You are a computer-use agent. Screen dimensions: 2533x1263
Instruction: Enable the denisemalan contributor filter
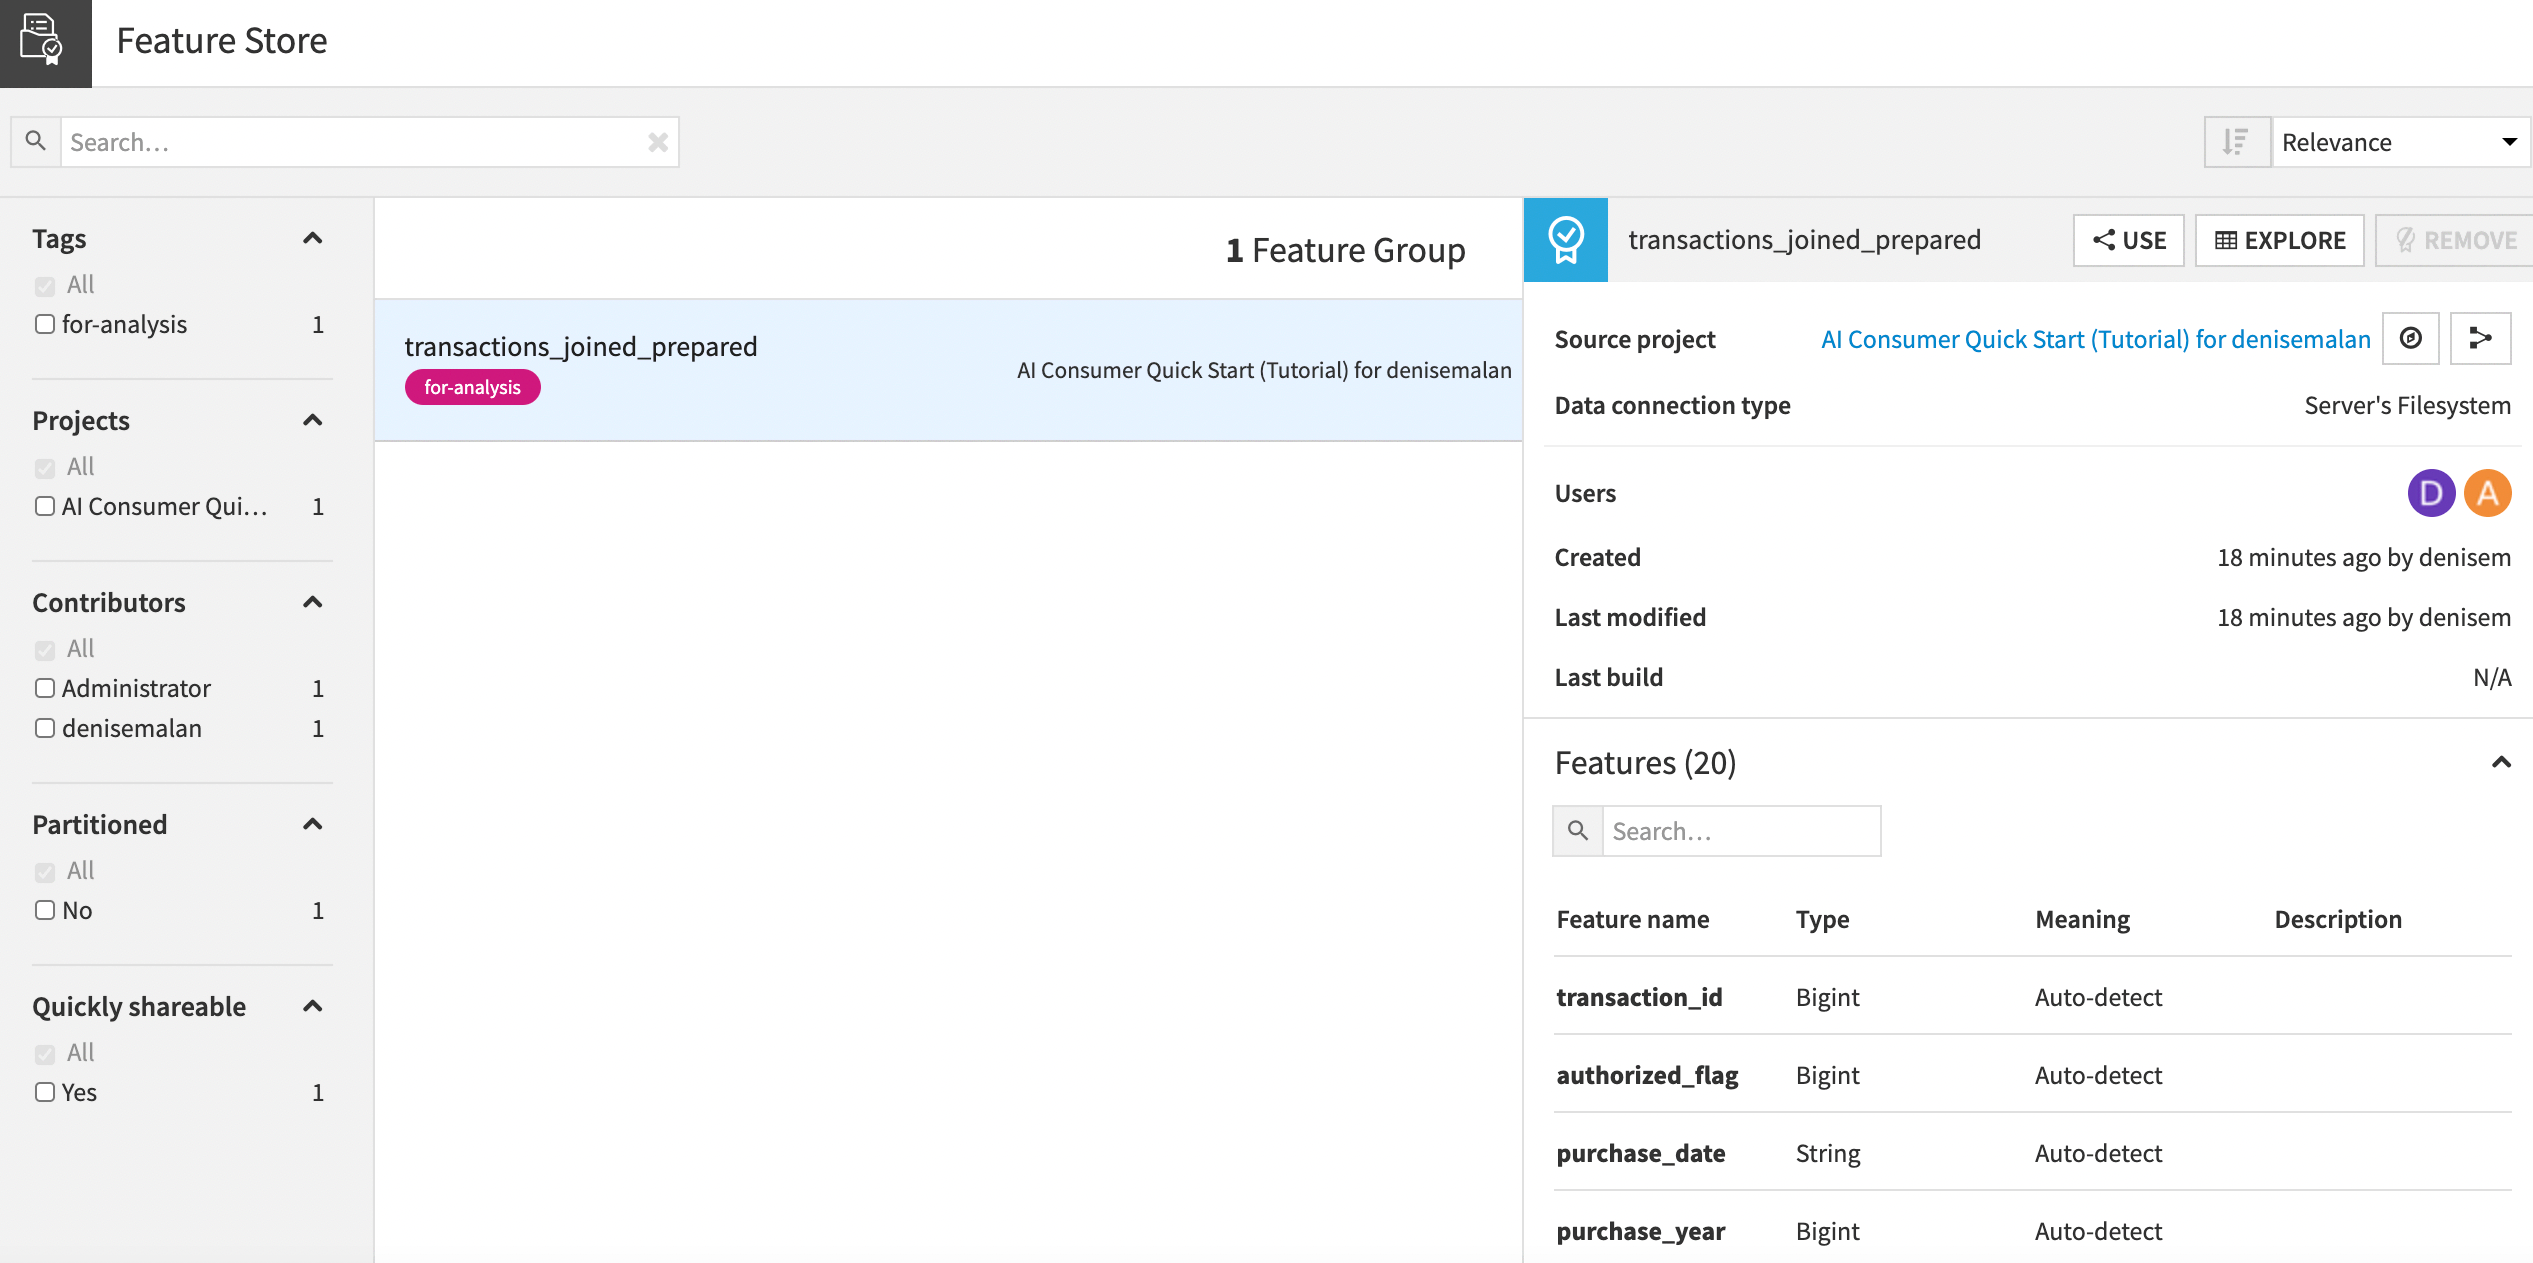point(44,728)
